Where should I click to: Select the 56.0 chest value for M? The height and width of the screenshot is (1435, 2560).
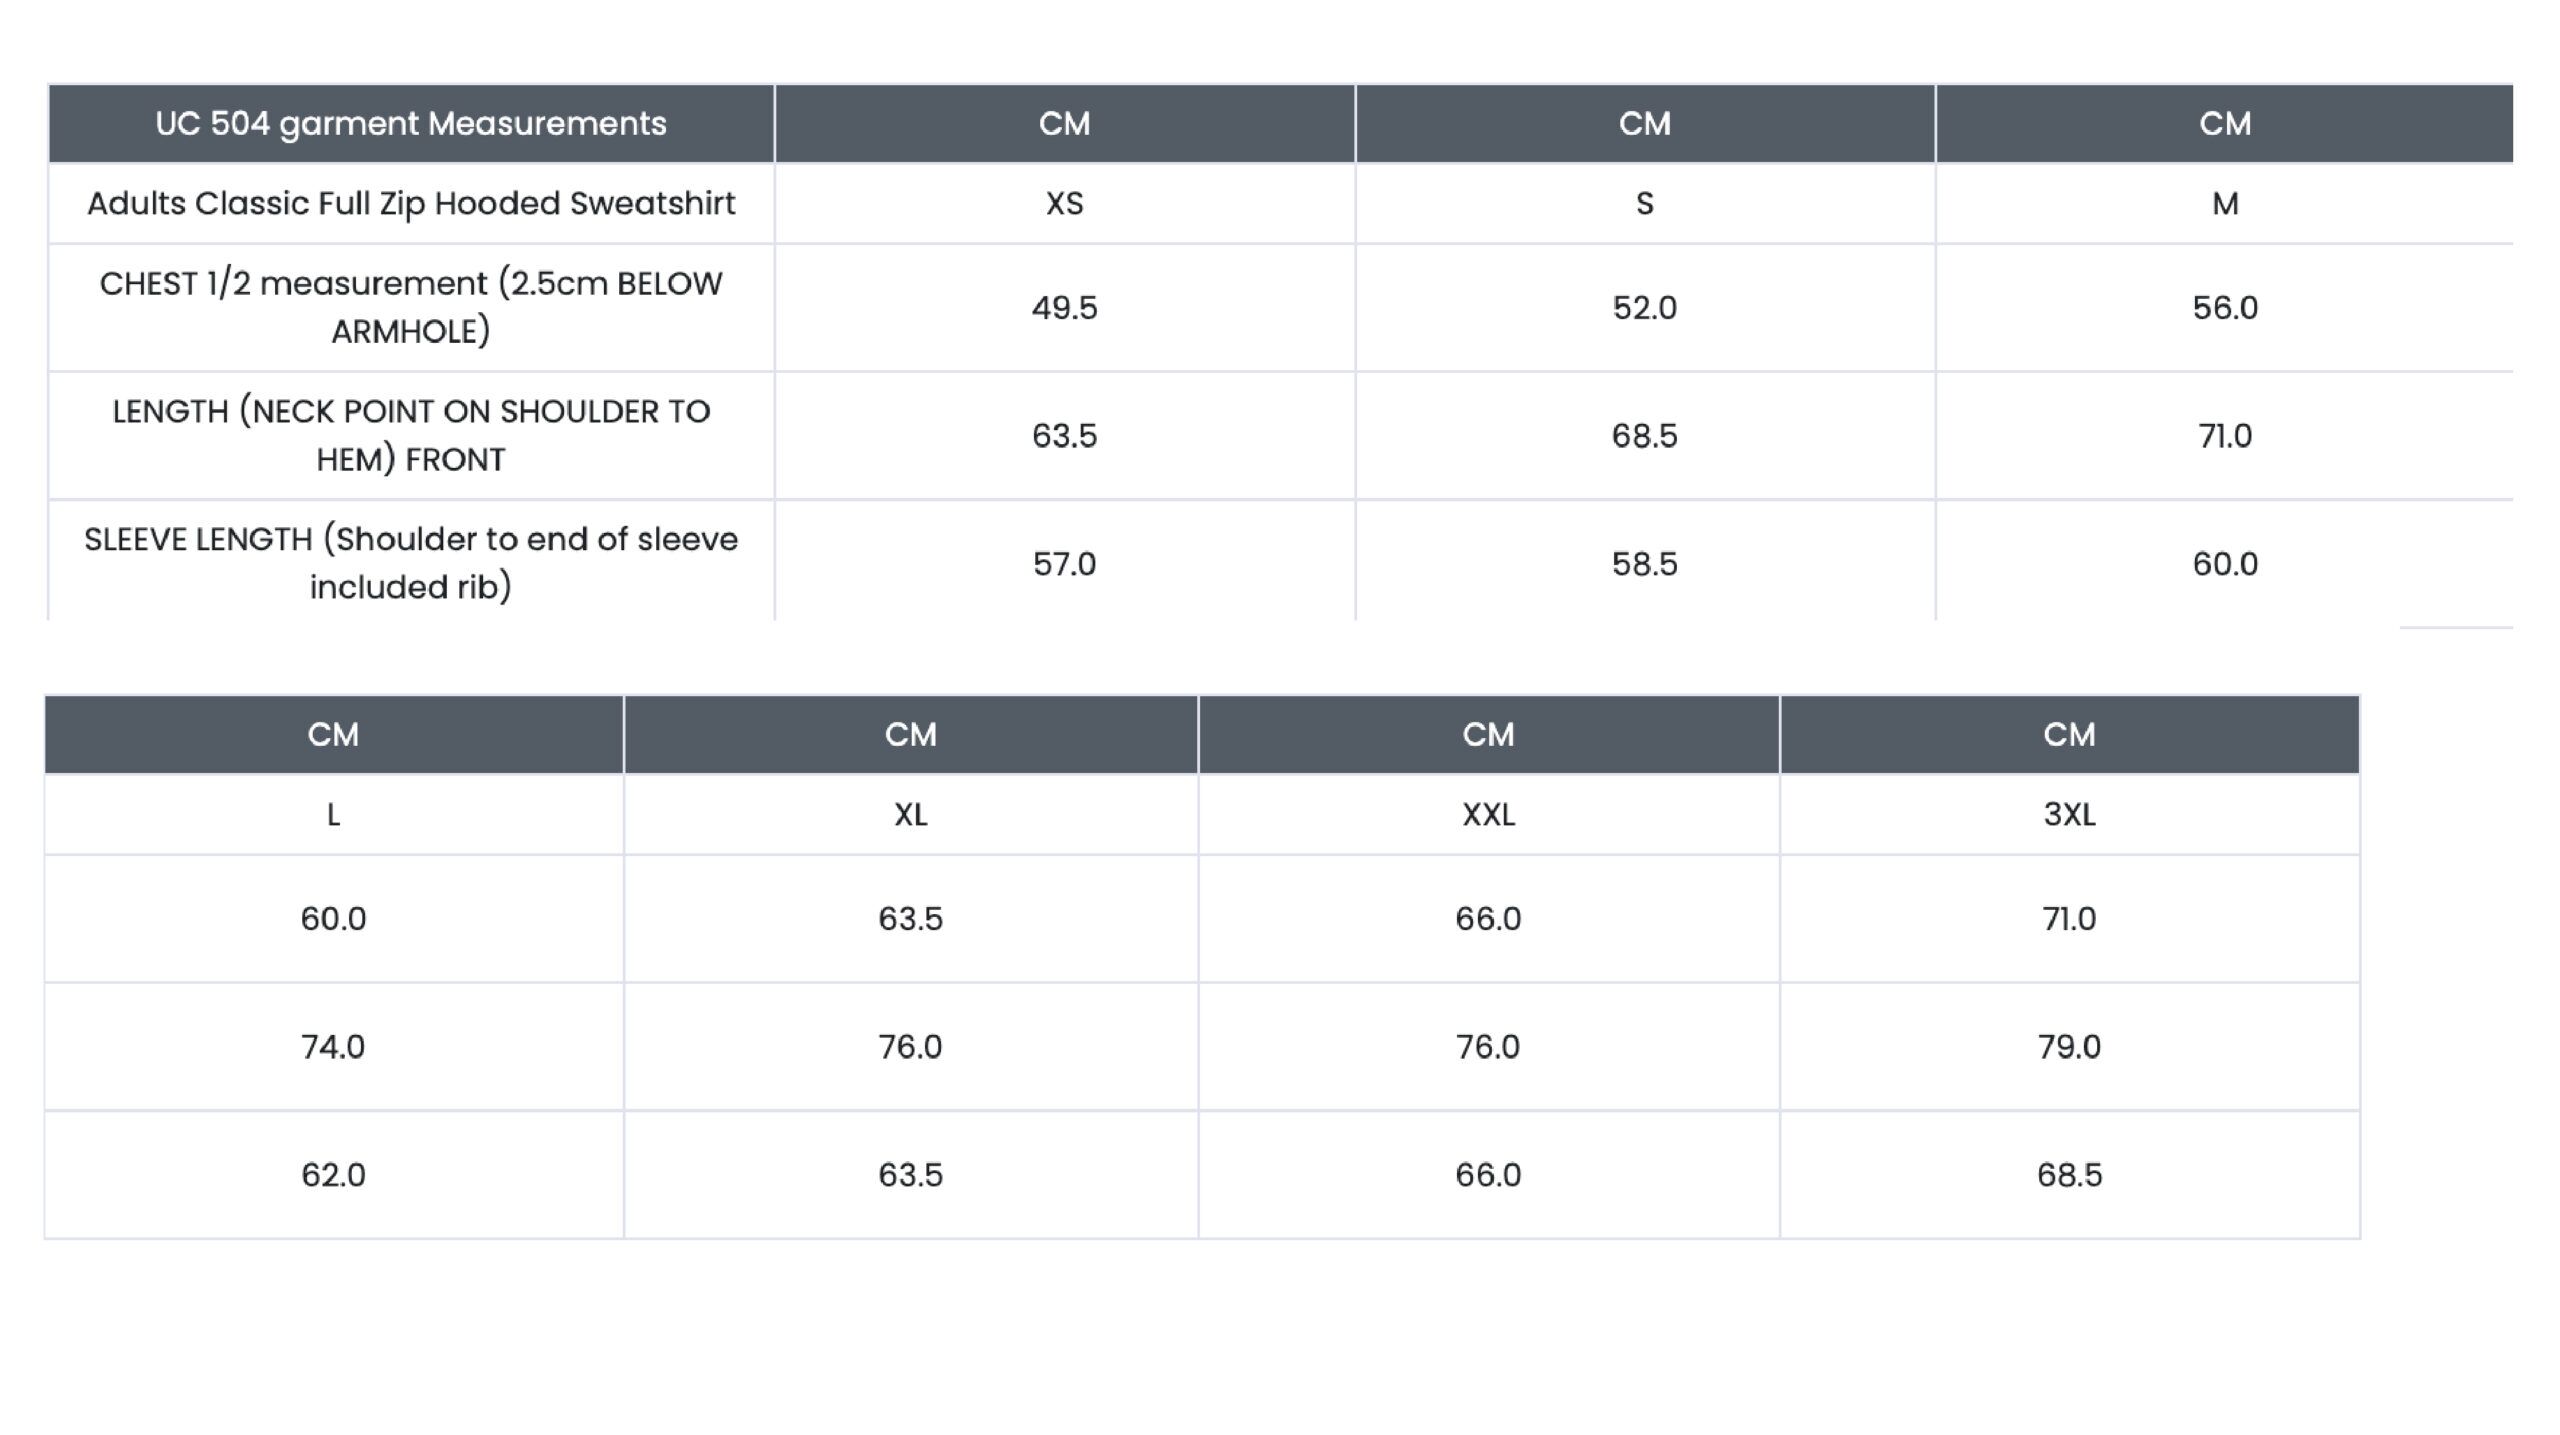2225,307
